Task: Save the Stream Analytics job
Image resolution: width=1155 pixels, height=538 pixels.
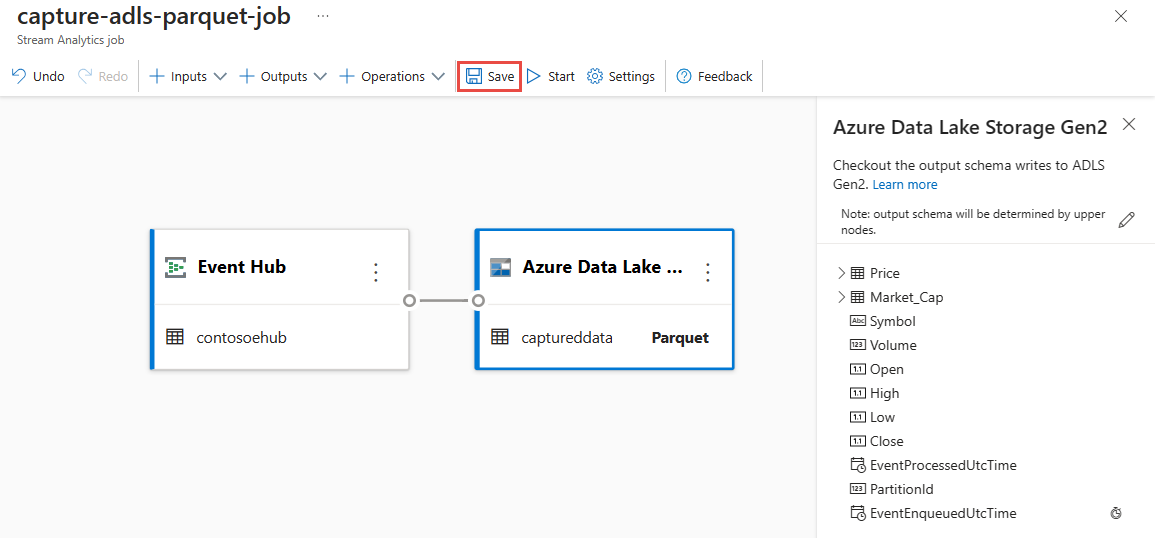Action: coord(490,77)
